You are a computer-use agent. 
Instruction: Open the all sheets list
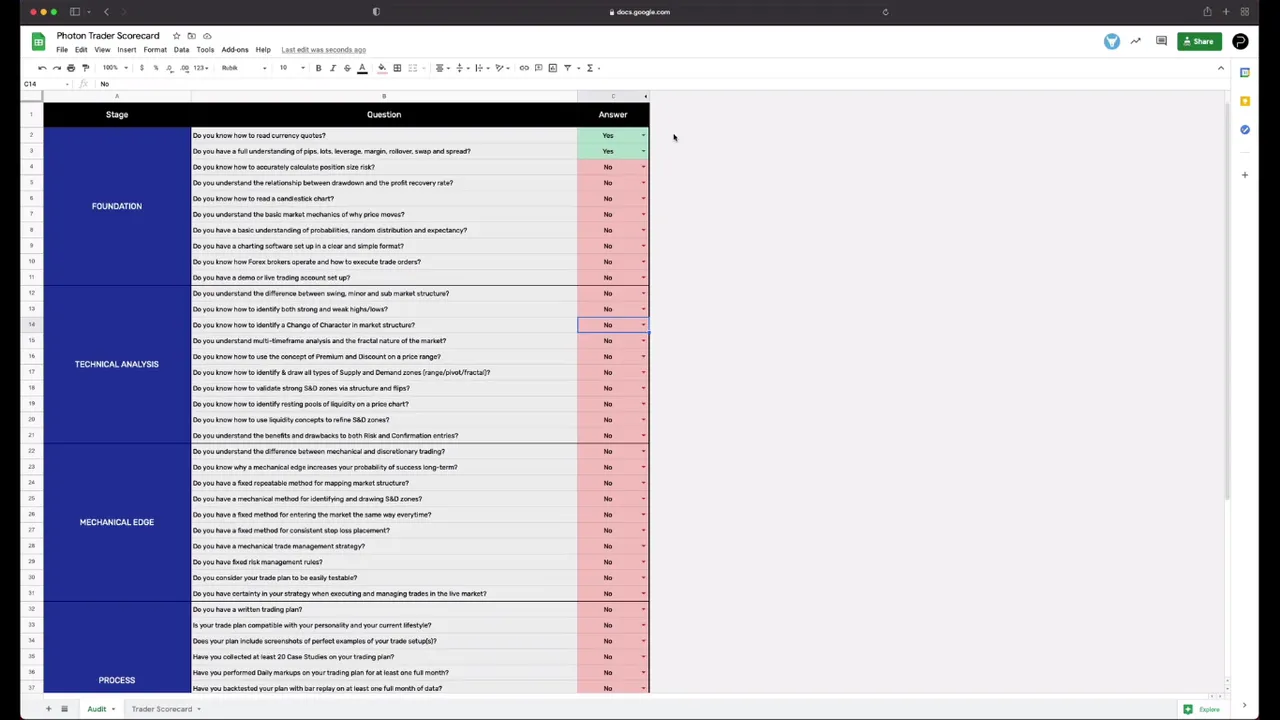pos(64,709)
